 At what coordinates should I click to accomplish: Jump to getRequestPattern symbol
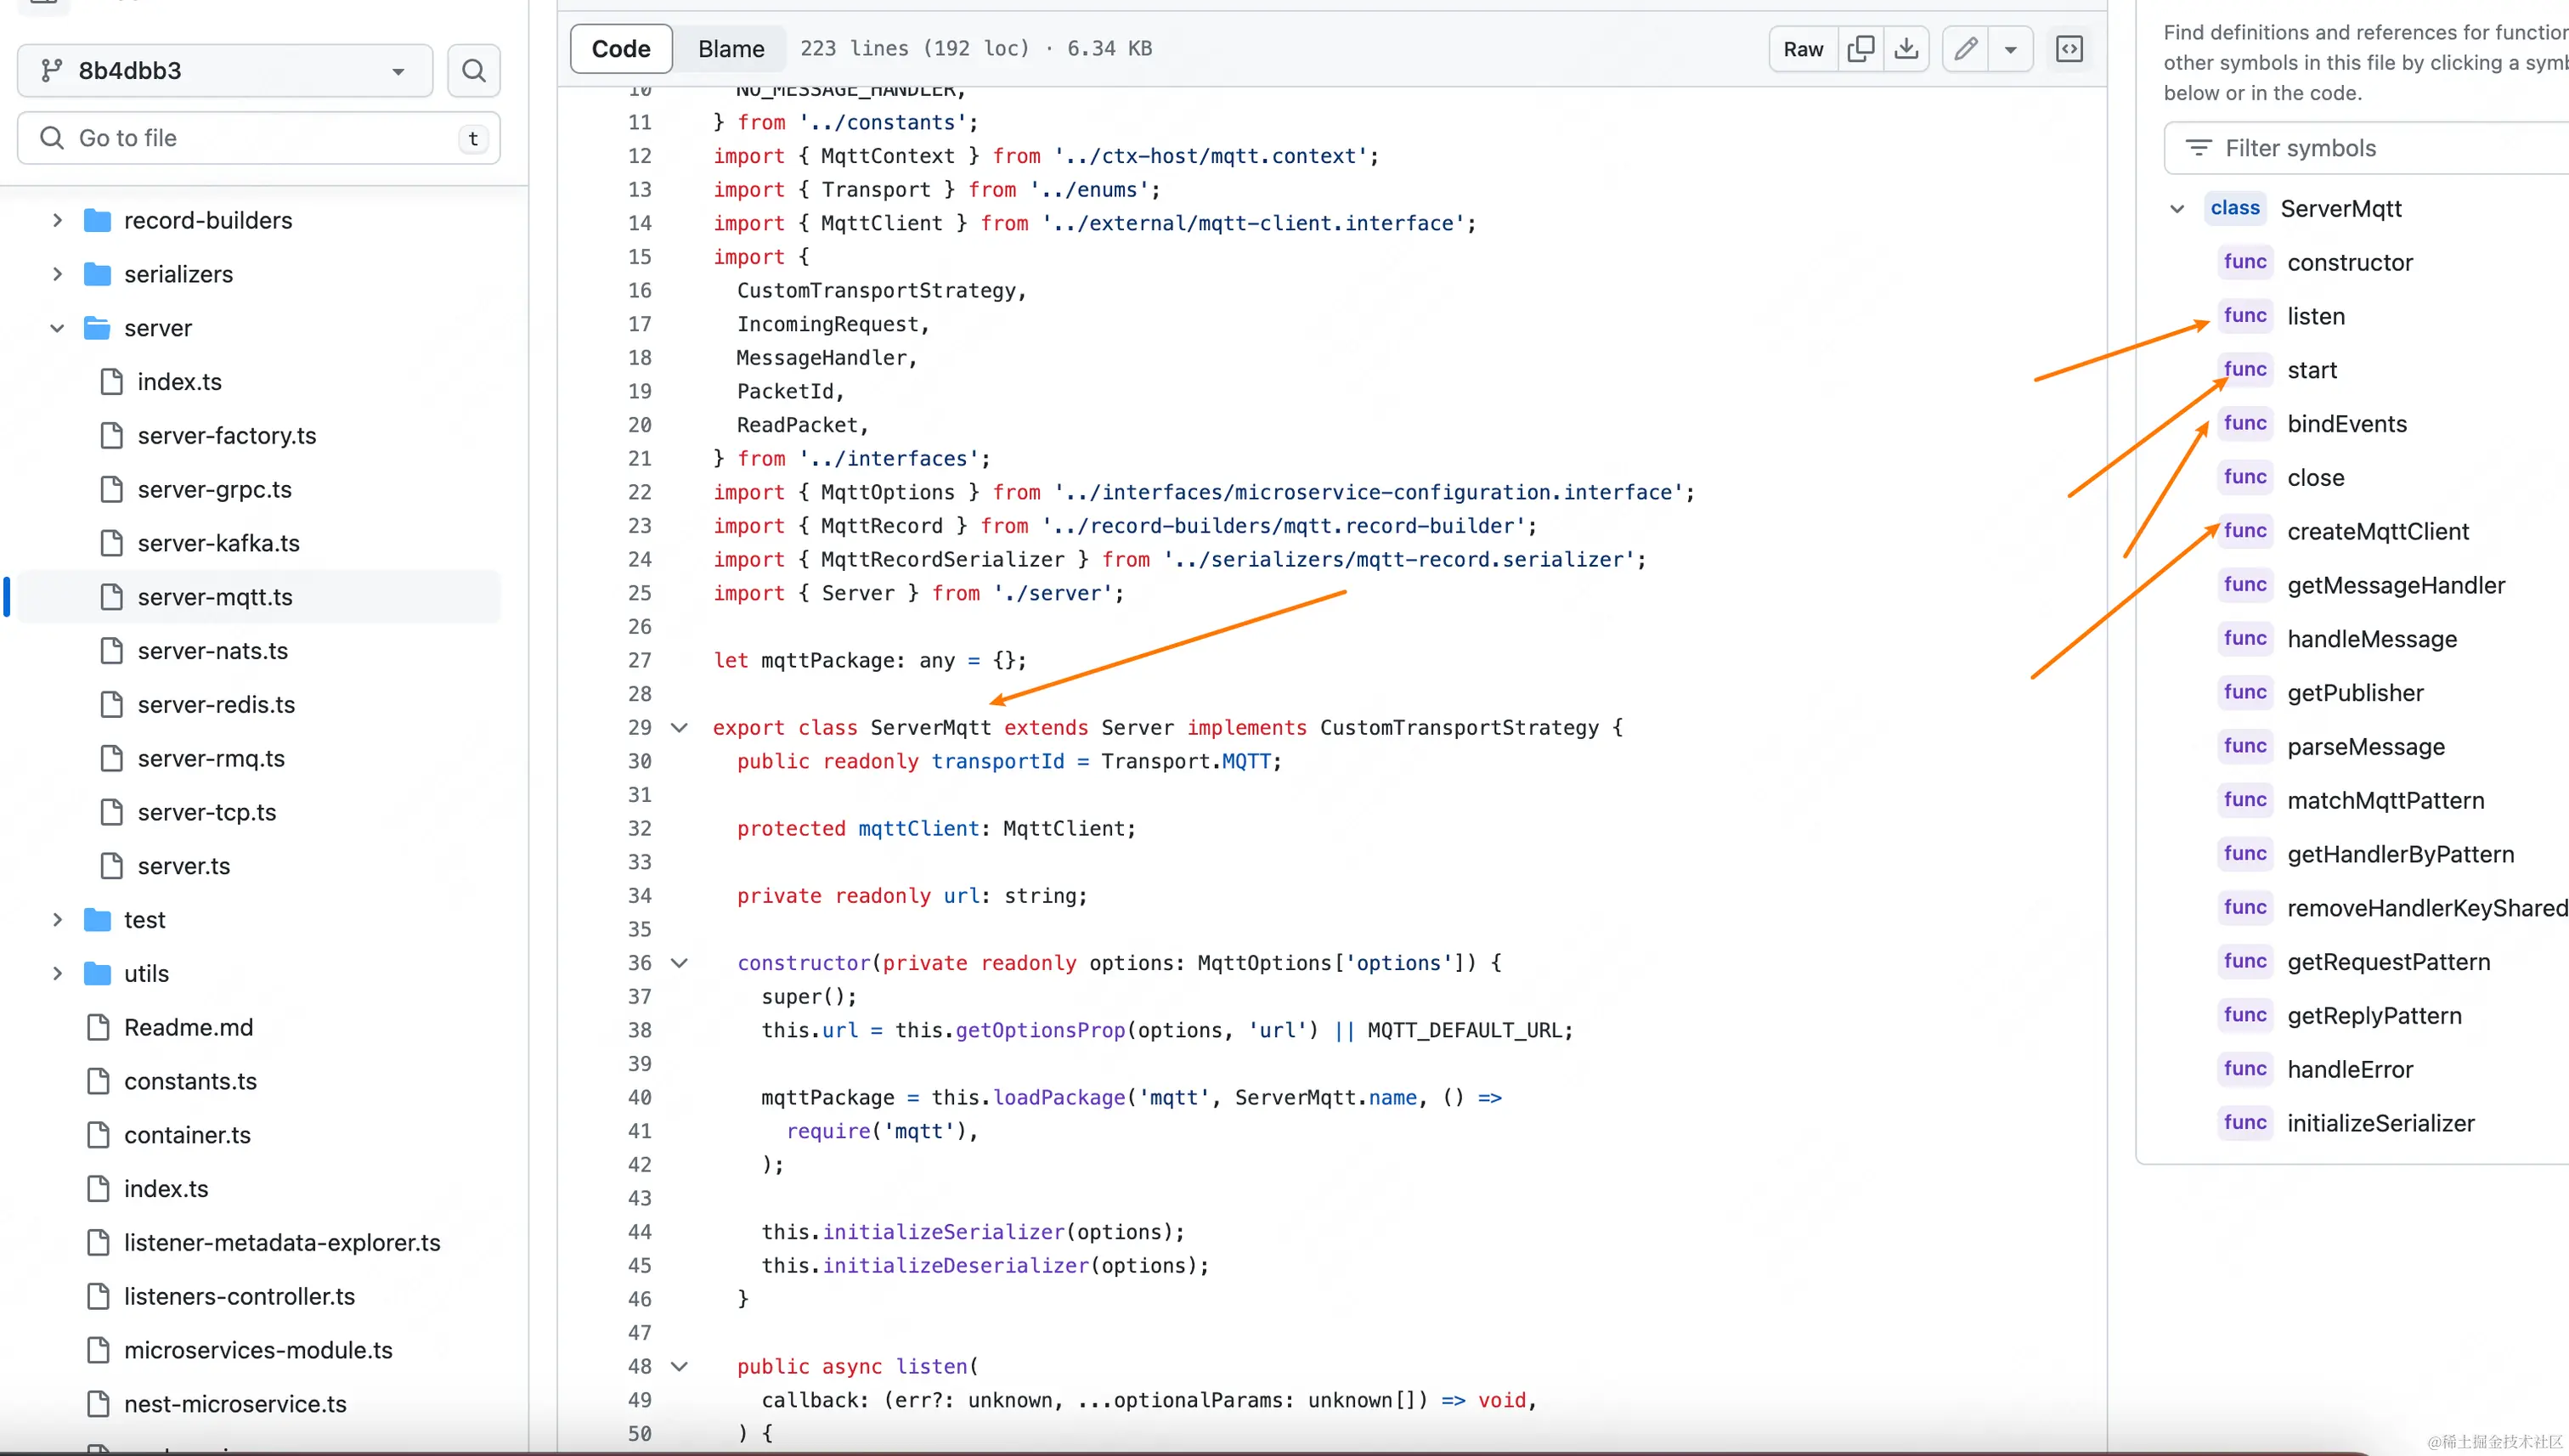(x=2389, y=963)
